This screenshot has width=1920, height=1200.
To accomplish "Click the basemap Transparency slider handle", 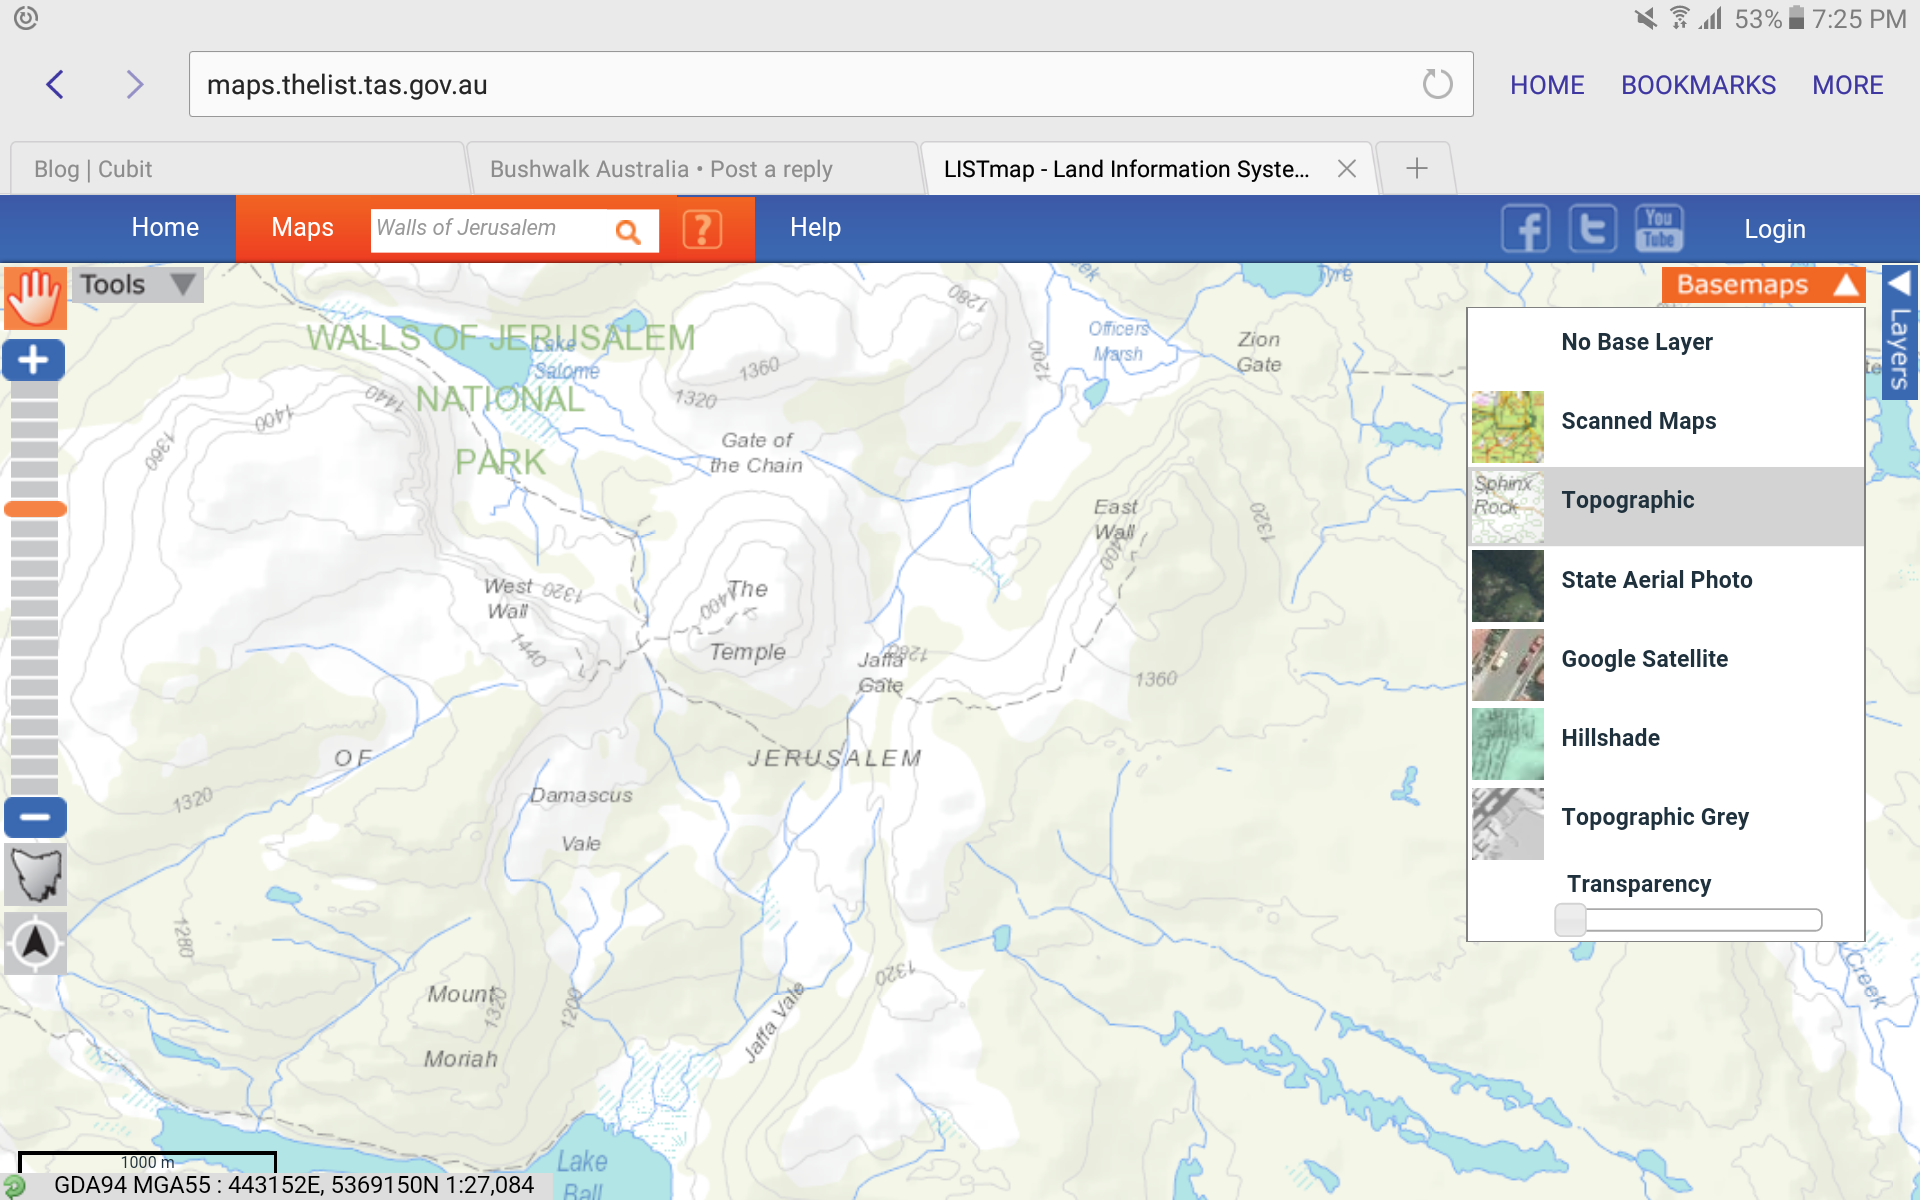I will pos(1570,919).
